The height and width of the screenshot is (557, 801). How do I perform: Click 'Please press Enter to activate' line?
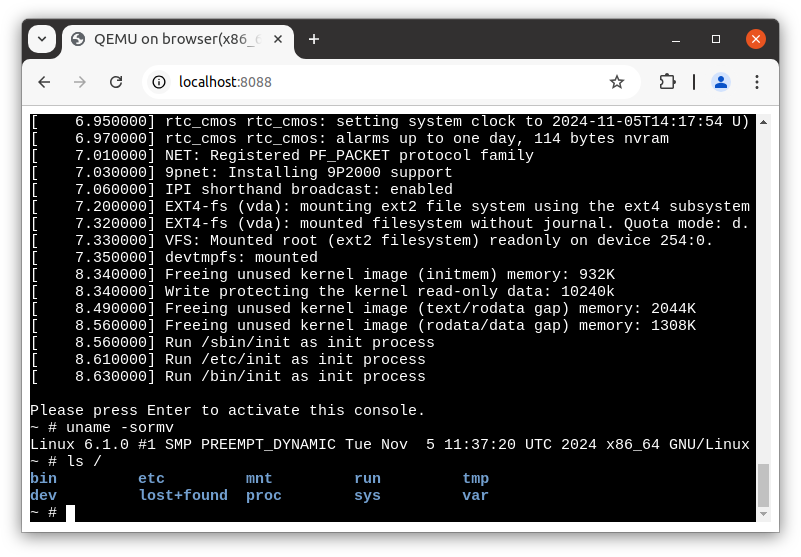pyautogui.click(x=227, y=410)
